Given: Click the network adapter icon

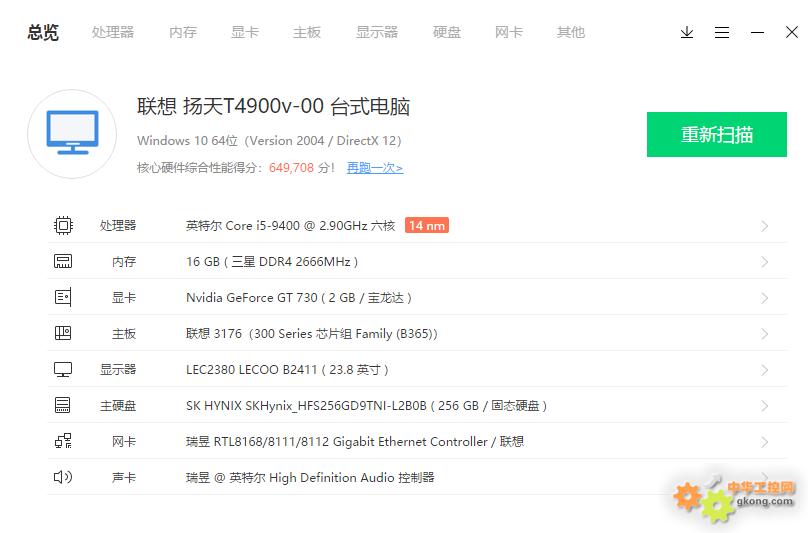Looking at the screenshot, I should 63,441.
